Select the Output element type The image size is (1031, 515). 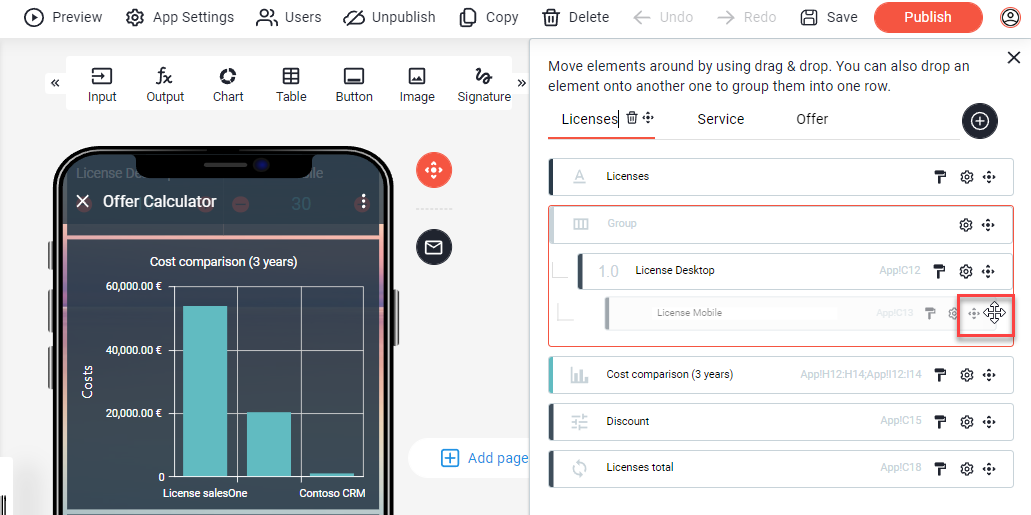(165, 86)
